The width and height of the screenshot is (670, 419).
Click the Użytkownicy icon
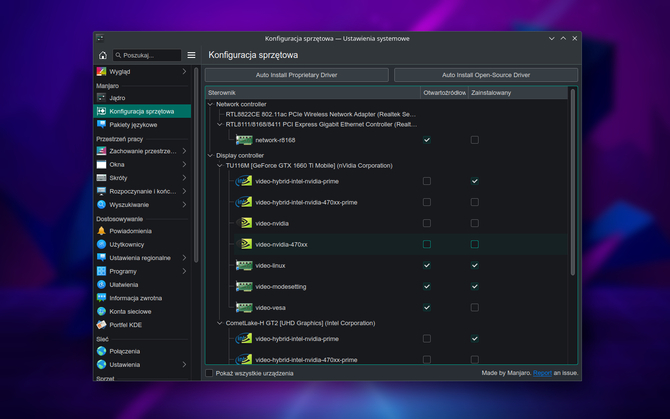click(101, 244)
